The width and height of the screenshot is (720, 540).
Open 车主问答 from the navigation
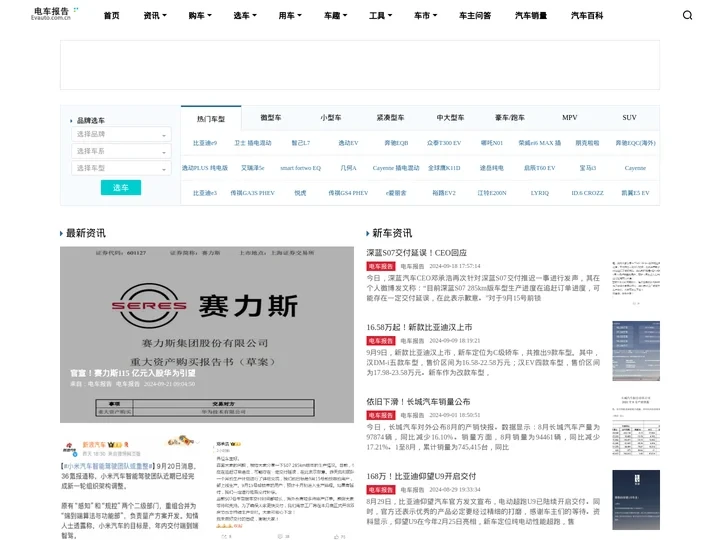475,16
